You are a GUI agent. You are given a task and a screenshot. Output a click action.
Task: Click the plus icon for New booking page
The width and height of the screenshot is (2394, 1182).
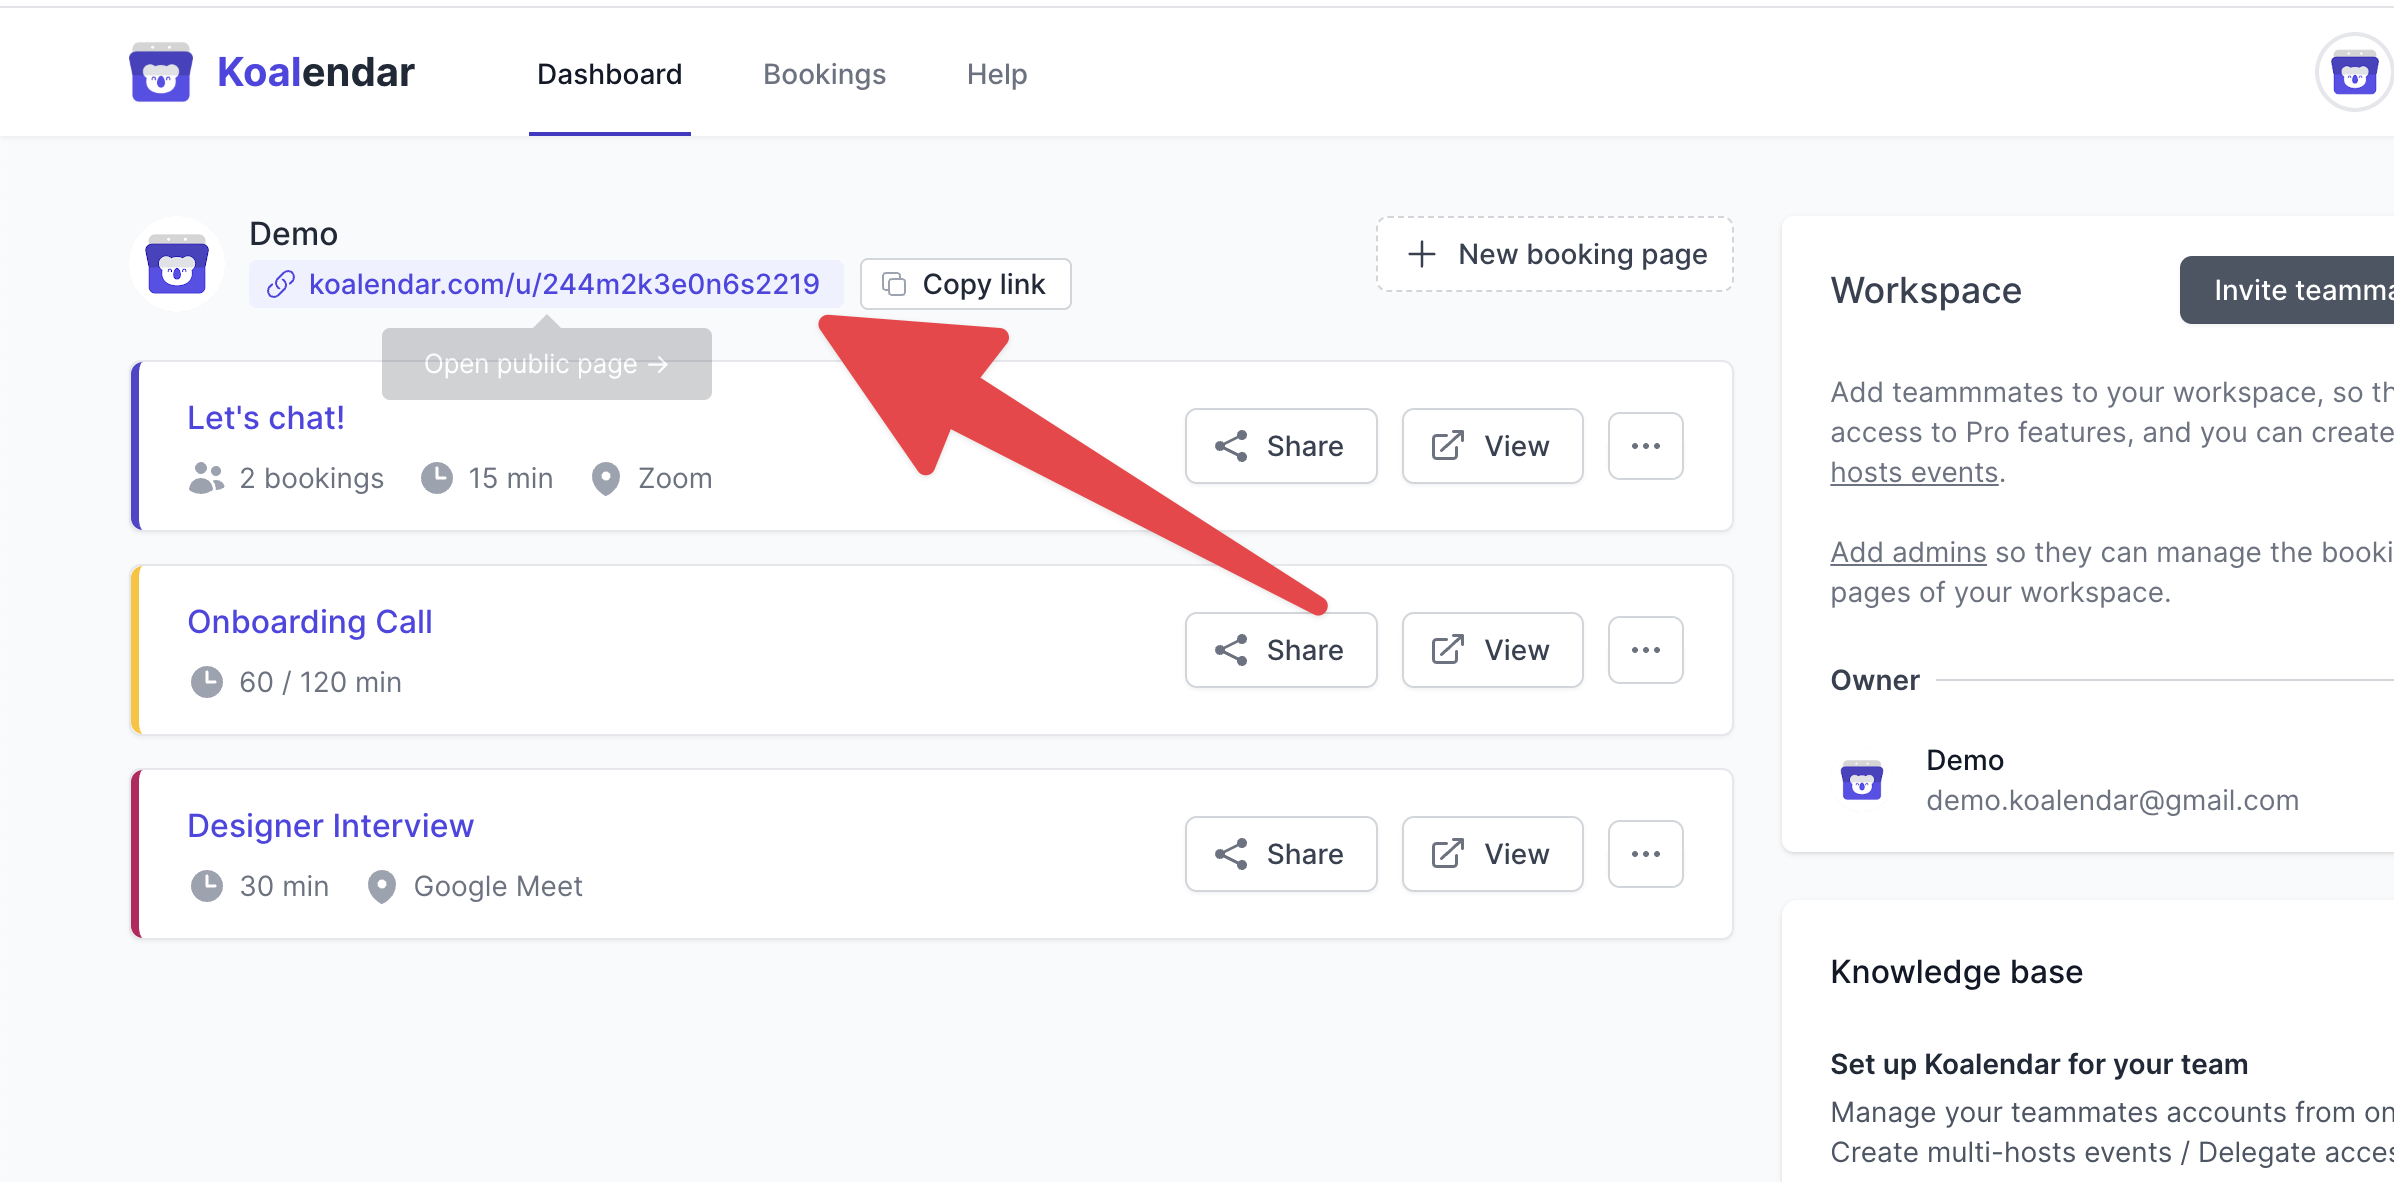pos(1421,254)
